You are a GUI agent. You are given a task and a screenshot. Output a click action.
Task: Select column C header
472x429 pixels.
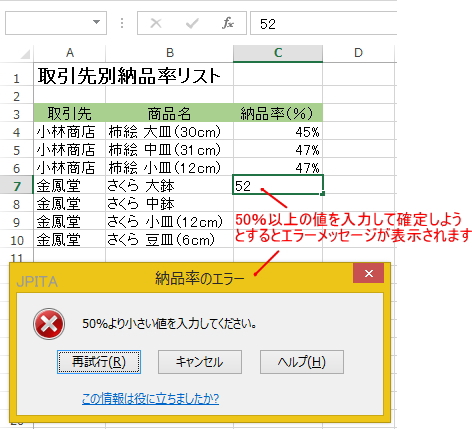[x=278, y=53]
